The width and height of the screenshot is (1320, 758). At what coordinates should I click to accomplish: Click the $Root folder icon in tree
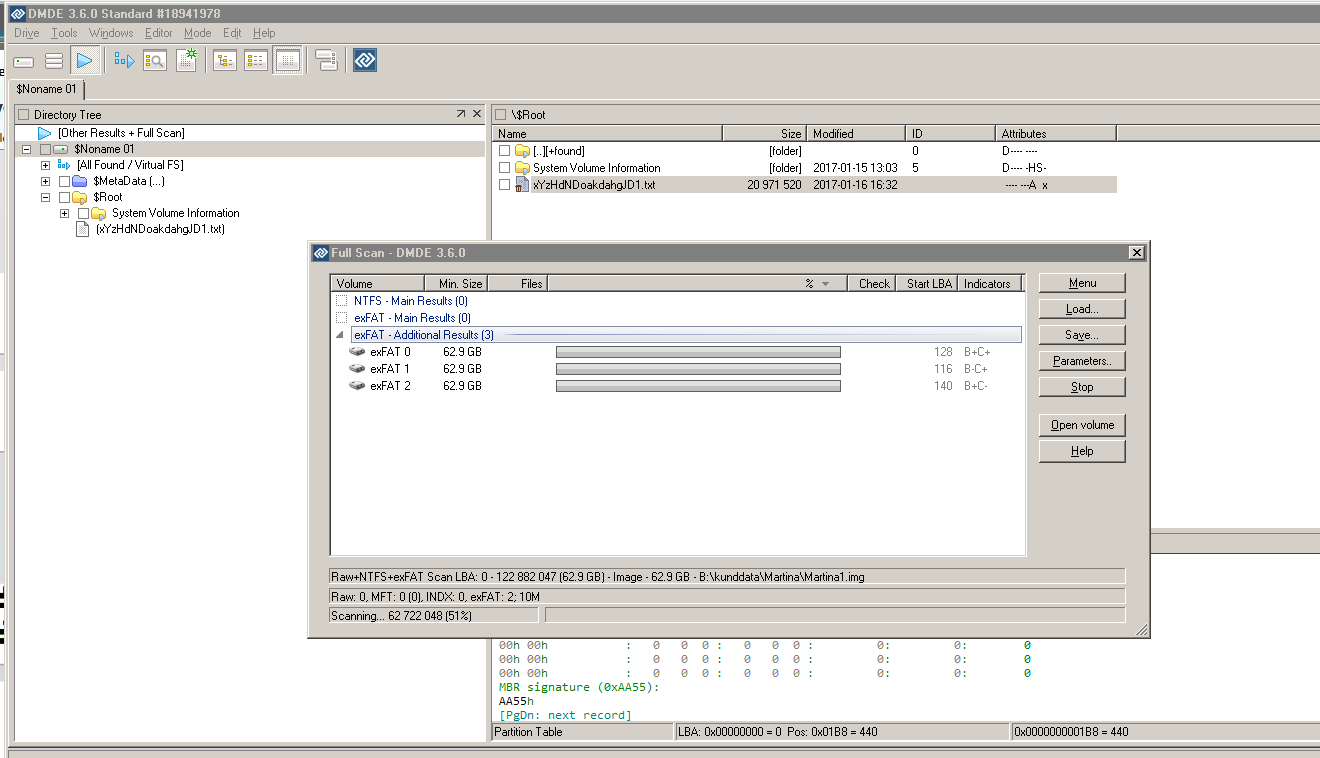tap(80, 197)
